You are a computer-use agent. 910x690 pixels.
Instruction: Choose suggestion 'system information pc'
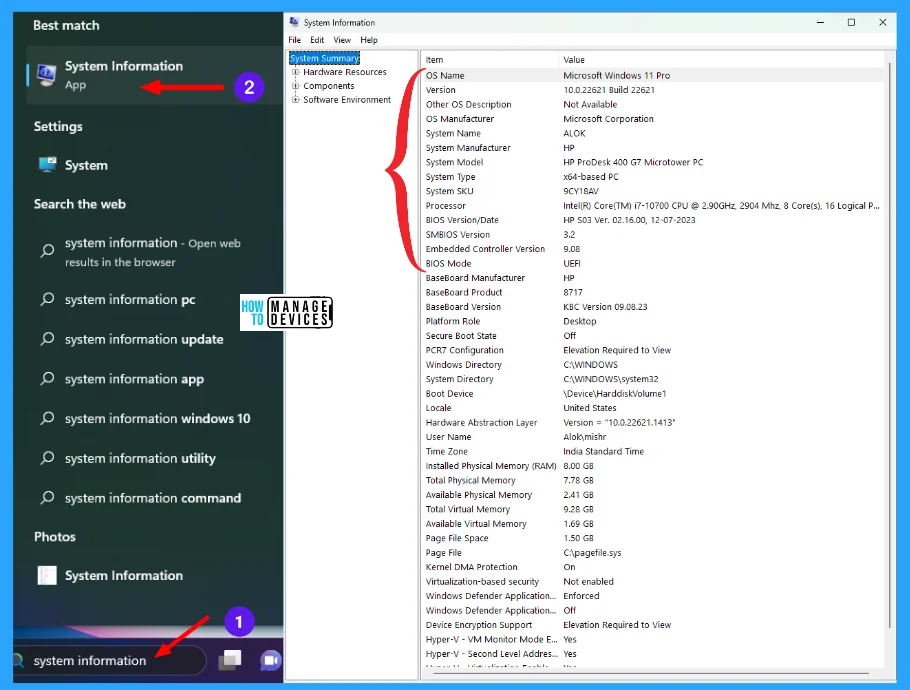130,299
